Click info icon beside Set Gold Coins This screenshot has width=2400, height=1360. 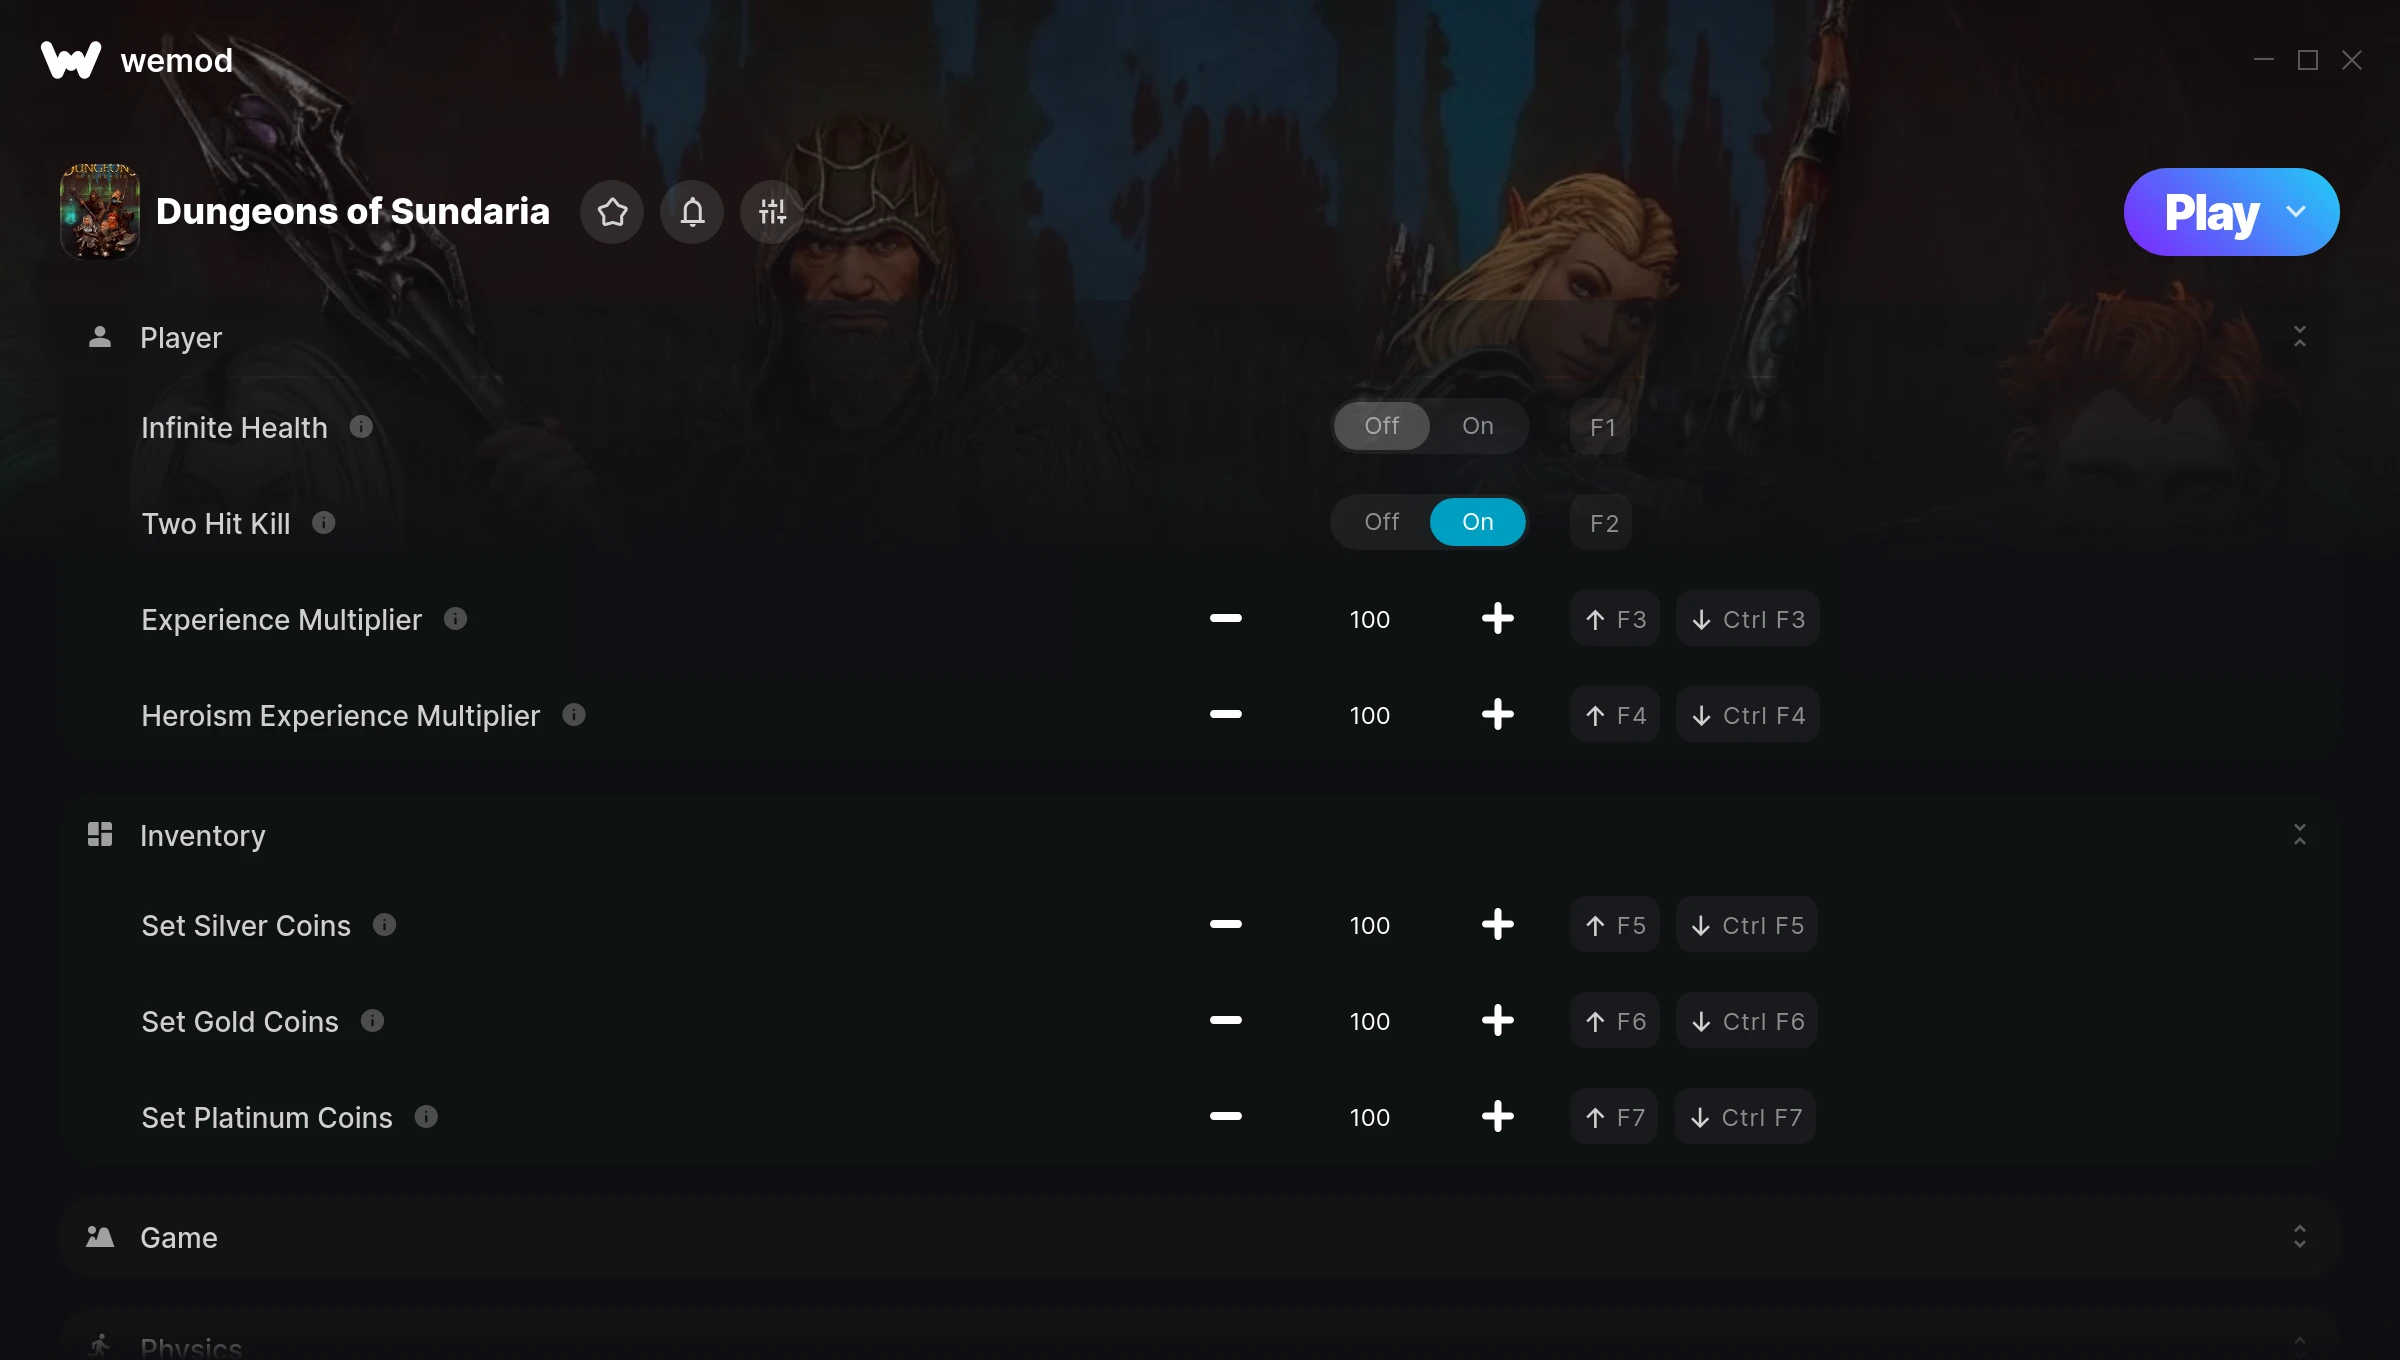click(x=372, y=1021)
